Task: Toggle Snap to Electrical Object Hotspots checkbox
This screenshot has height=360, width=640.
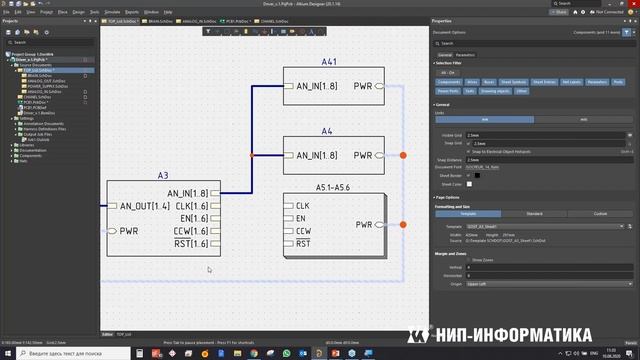Action: pyautogui.click(x=468, y=152)
